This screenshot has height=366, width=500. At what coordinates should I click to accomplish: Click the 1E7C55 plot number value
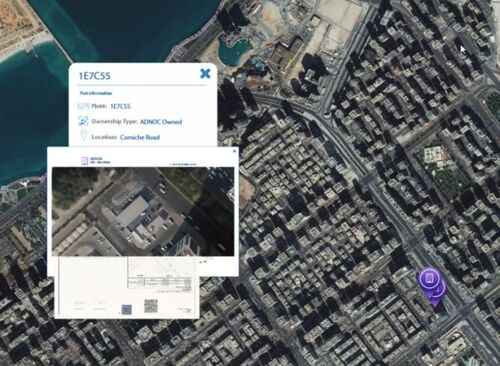coord(120,106)
